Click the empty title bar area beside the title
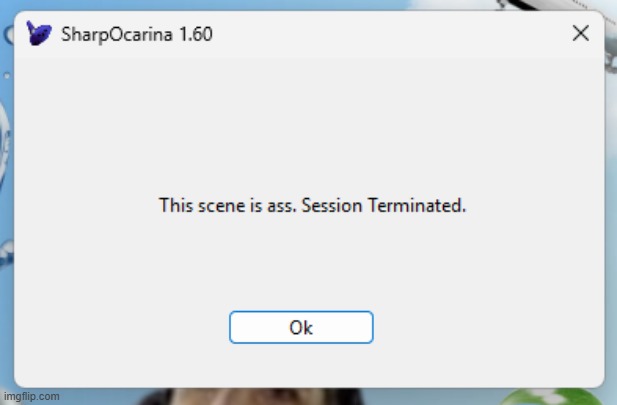 tap(380, 34)
